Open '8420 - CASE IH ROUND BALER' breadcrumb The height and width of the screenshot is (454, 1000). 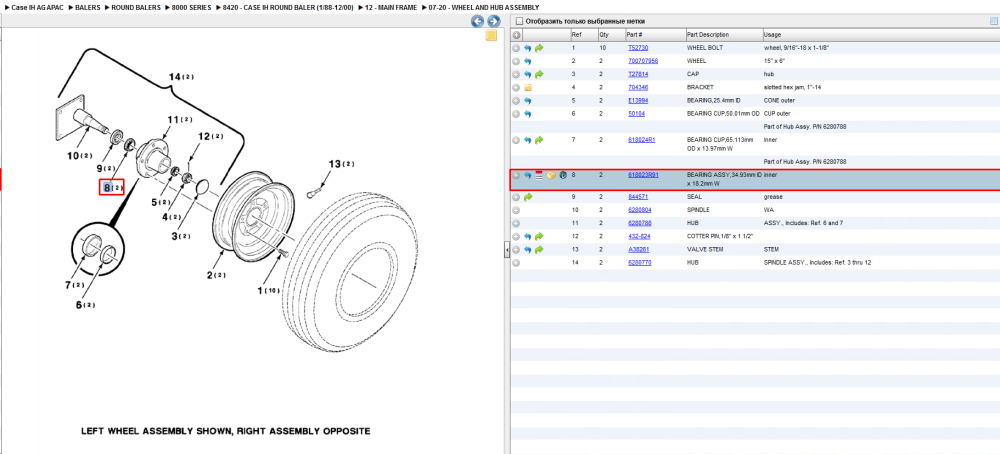pyautogui.click(x=288, y=7)
